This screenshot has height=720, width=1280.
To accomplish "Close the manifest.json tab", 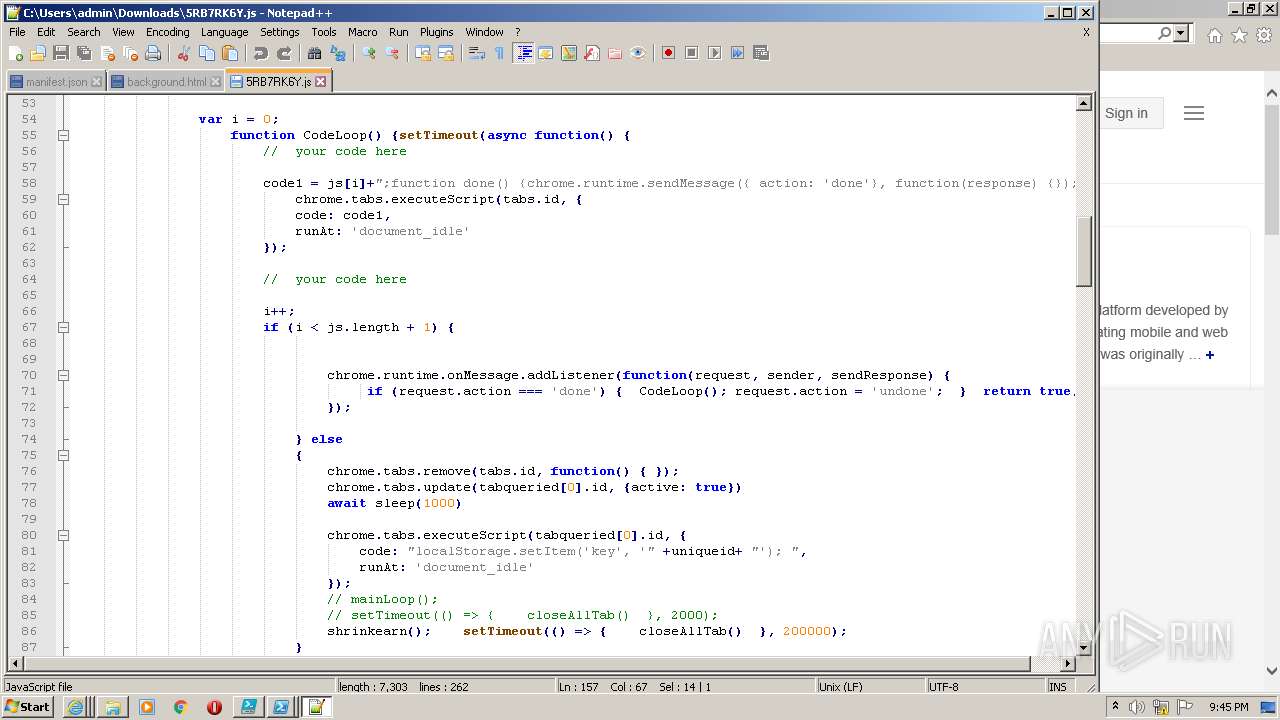I will [96, 82].
